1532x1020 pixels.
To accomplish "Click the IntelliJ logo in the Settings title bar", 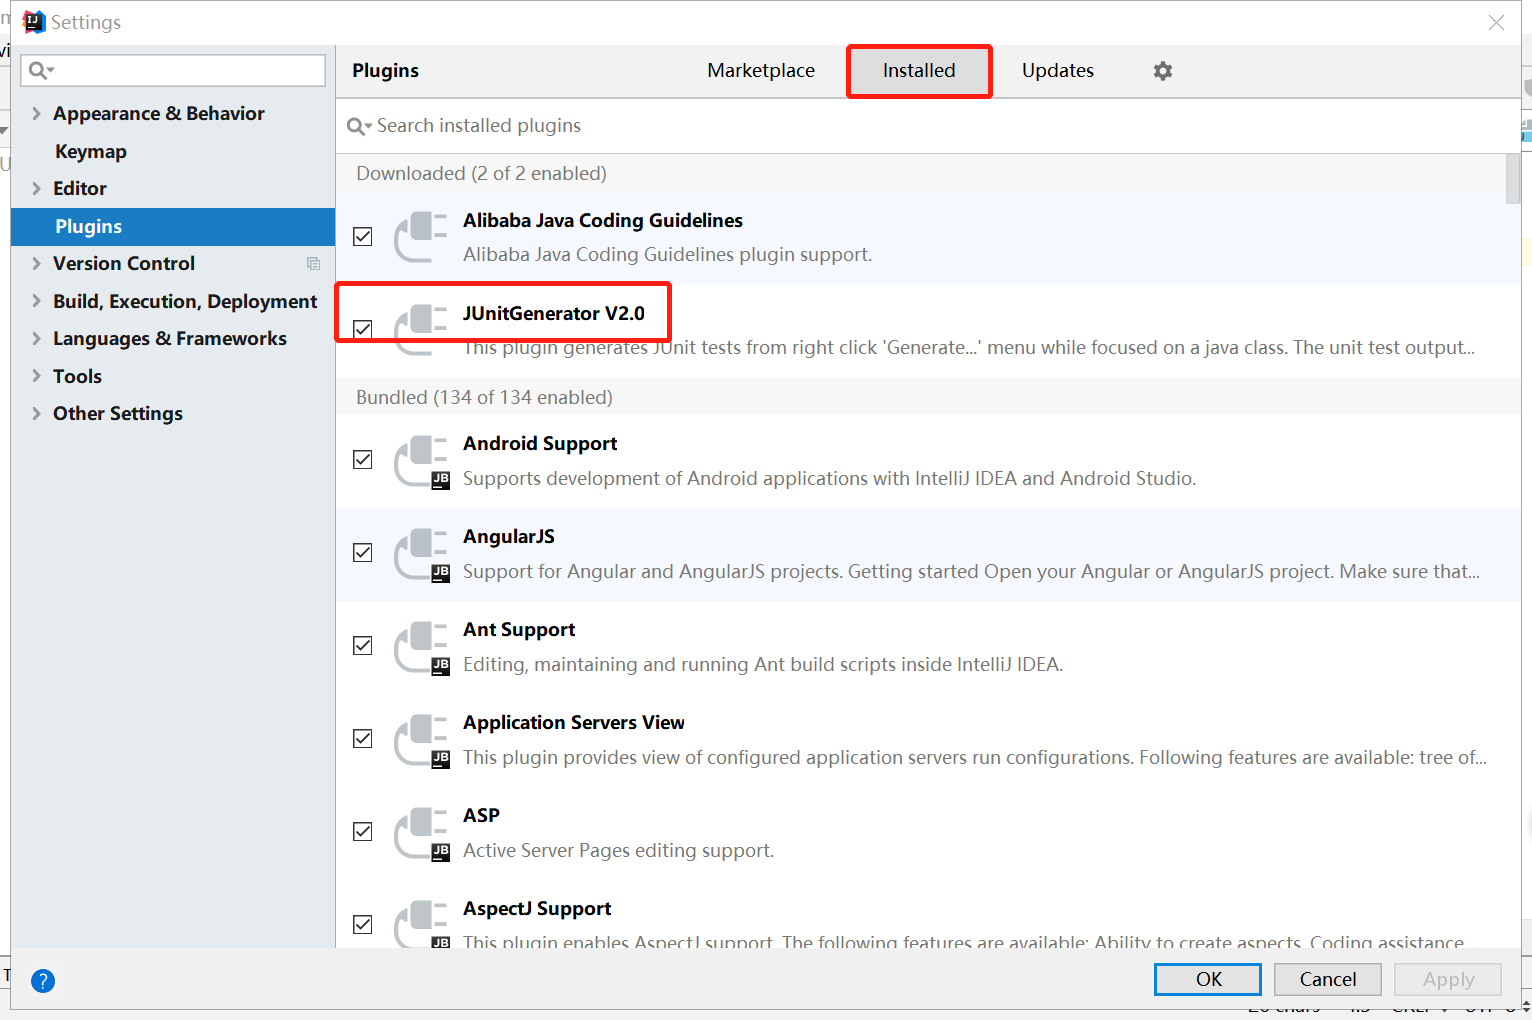I will (x=34, y=22).
